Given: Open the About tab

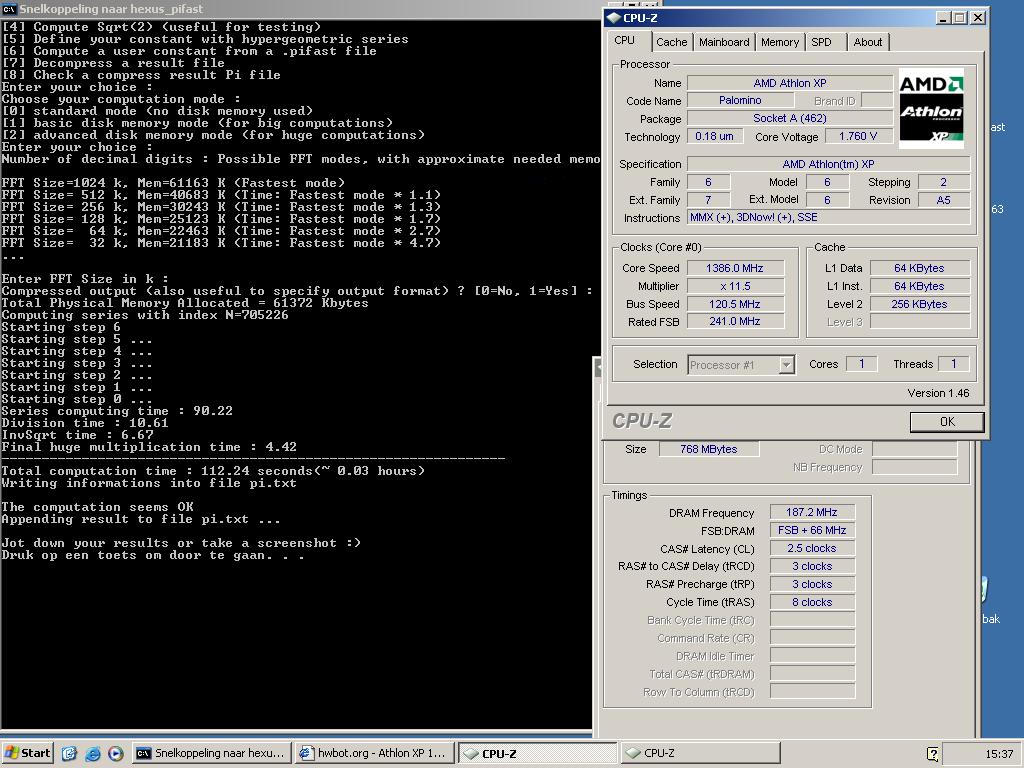Looking at the screenshot, I should point(867,42).
